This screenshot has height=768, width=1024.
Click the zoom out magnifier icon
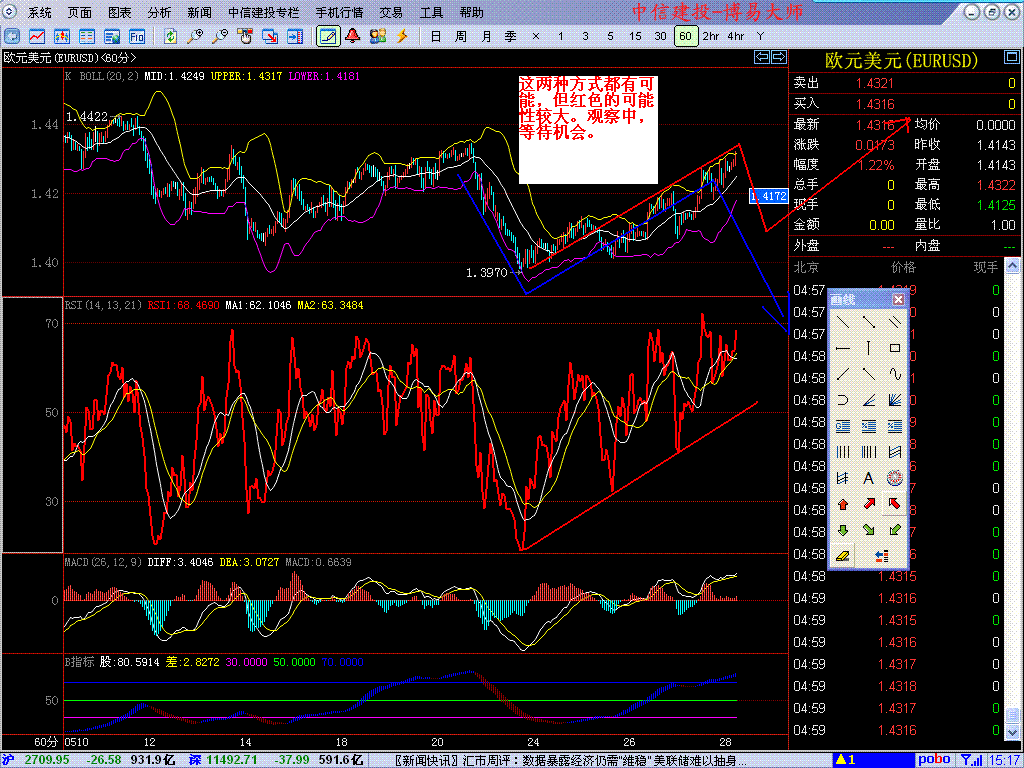point(220,36)
